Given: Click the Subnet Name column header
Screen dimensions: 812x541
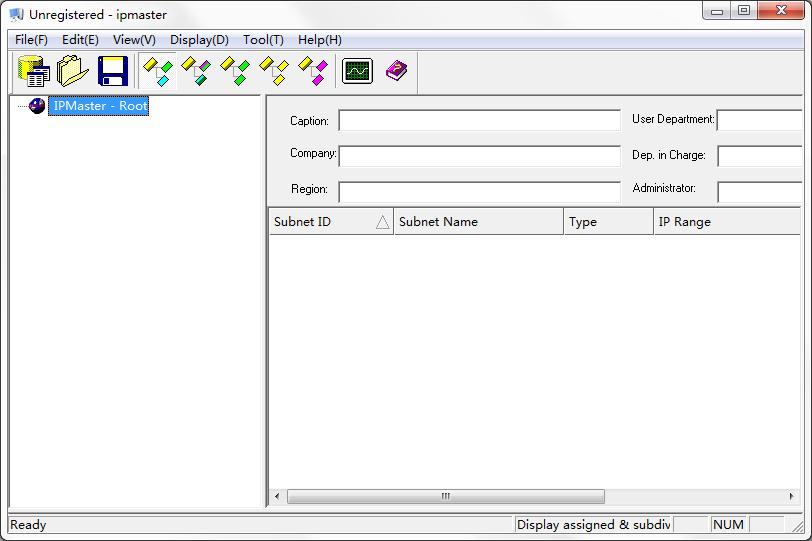Looking at the screenshot, I should click(x=478, y=222).
